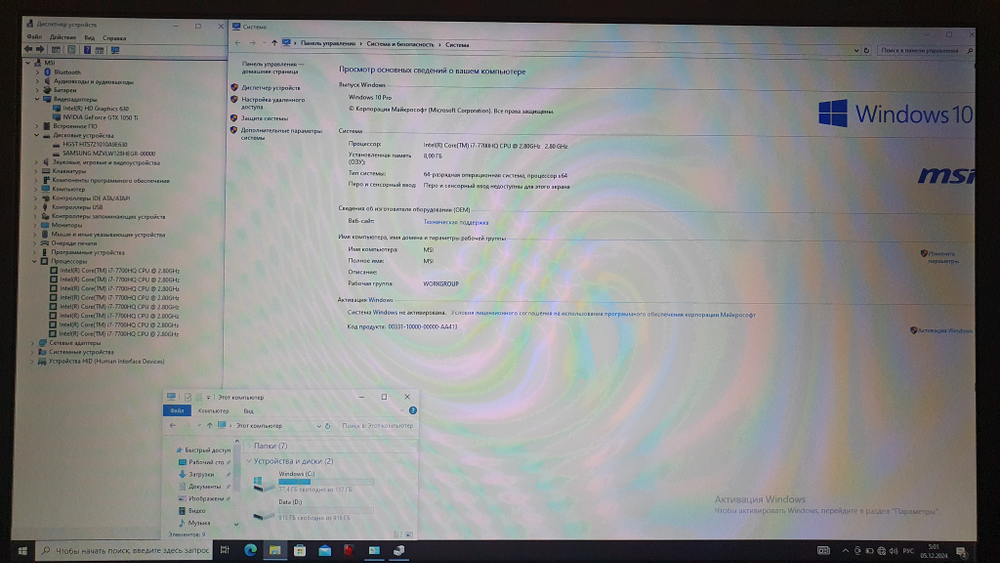Select Data (D:) drive
Screen dimensions: 1000x563
tap(312, 510)
